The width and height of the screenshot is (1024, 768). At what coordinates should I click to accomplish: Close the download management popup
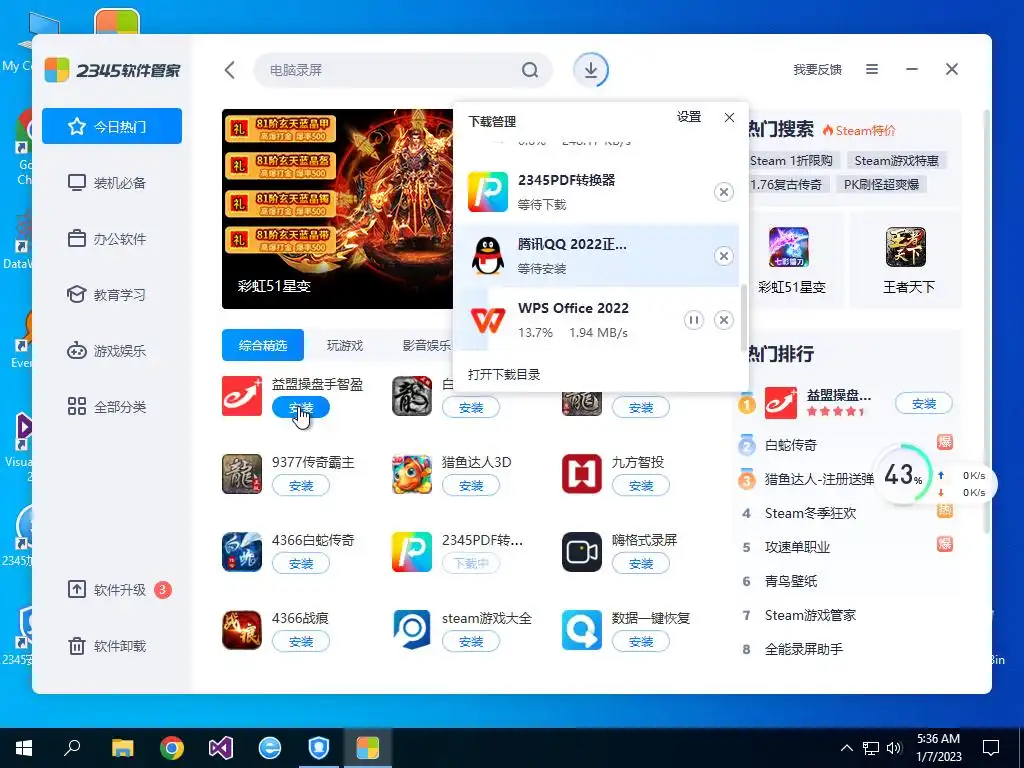tap(729, 118)
